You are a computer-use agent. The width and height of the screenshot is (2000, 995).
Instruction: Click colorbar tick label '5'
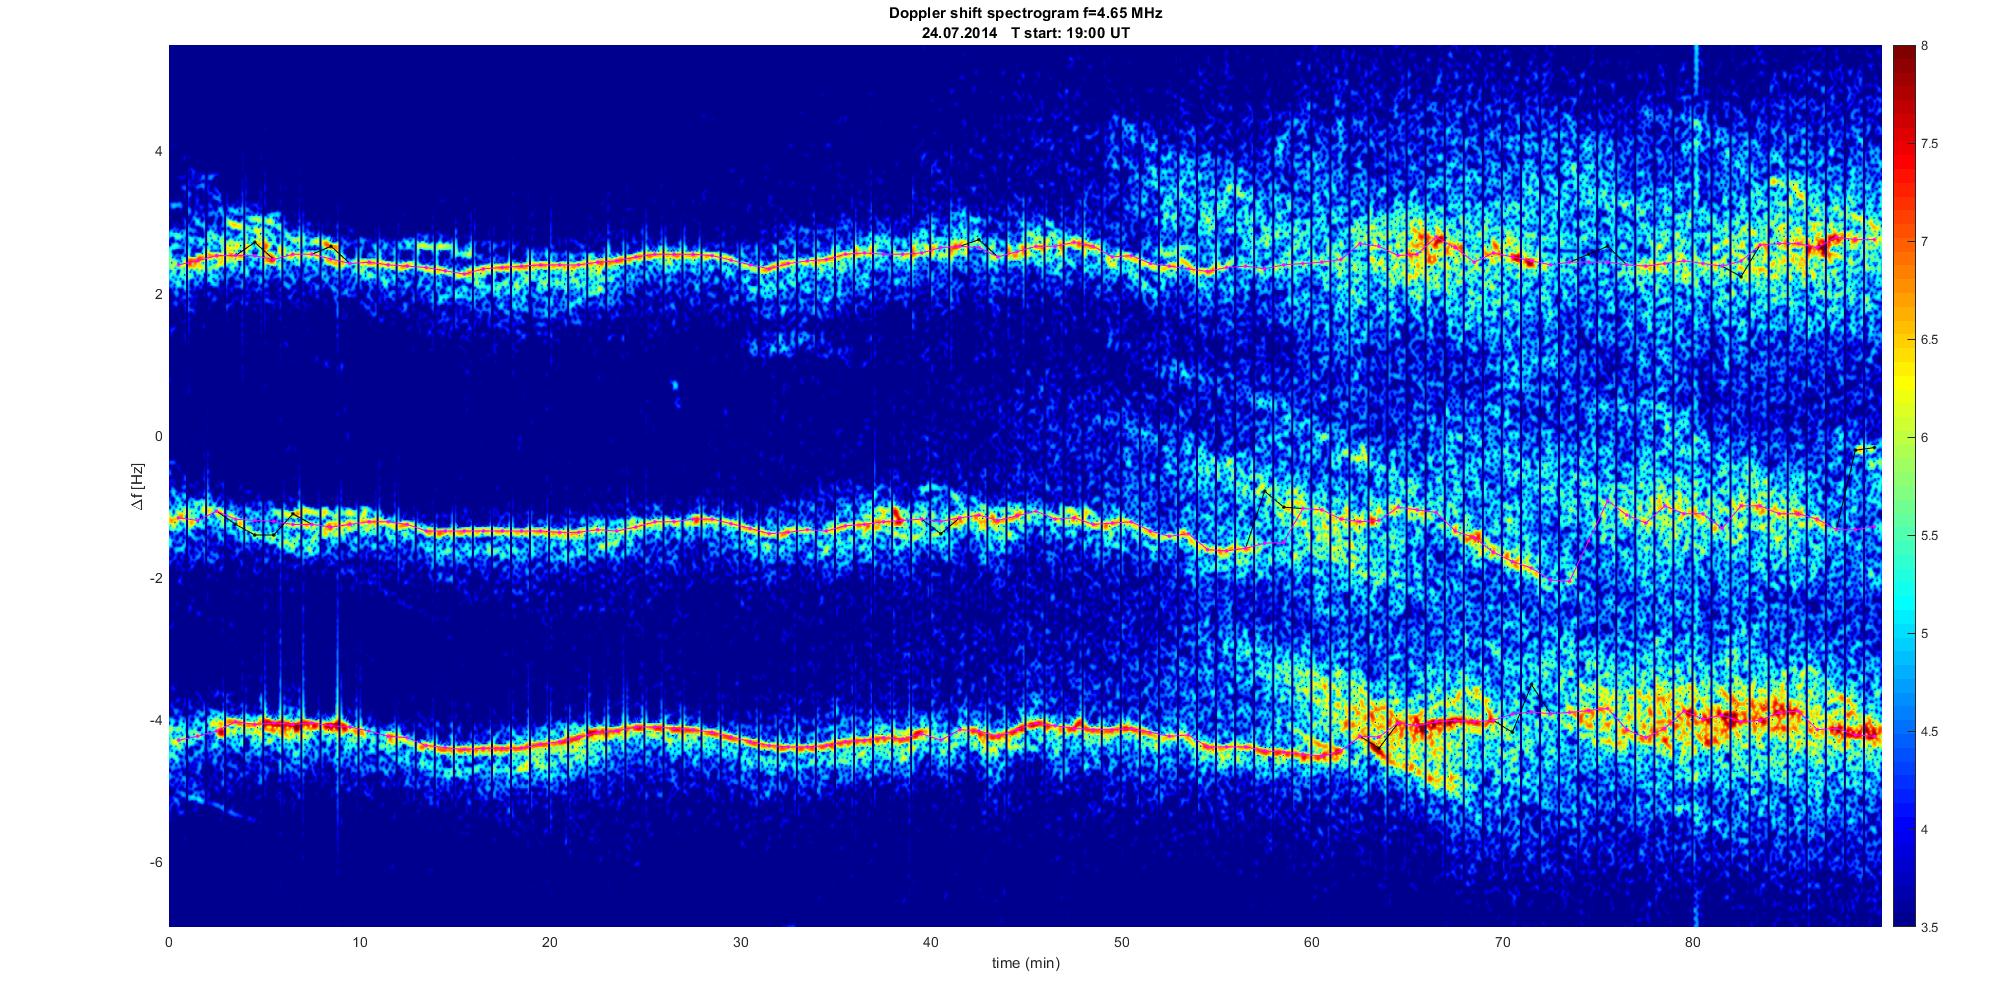1924,634
